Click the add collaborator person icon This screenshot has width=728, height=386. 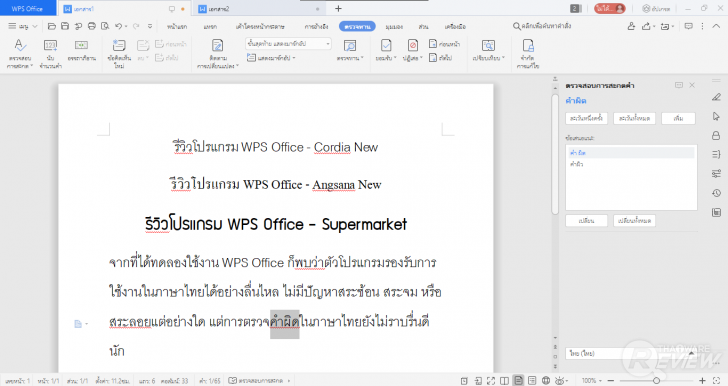pos(631,26)
